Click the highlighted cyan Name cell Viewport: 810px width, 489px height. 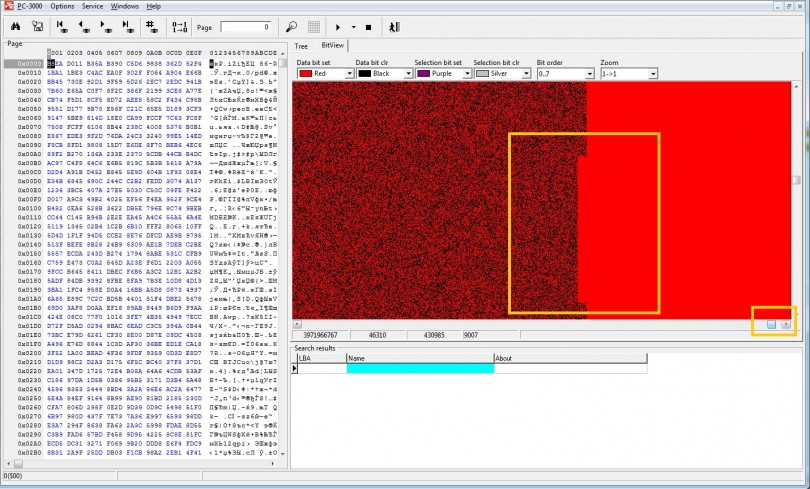tap(420, 368)
